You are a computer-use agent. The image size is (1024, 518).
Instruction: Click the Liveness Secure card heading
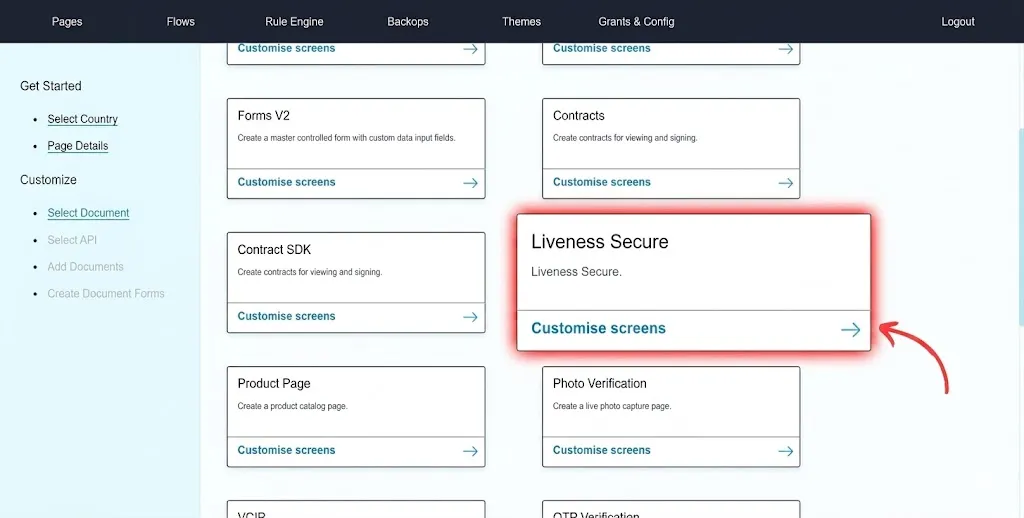pos(600,242)
